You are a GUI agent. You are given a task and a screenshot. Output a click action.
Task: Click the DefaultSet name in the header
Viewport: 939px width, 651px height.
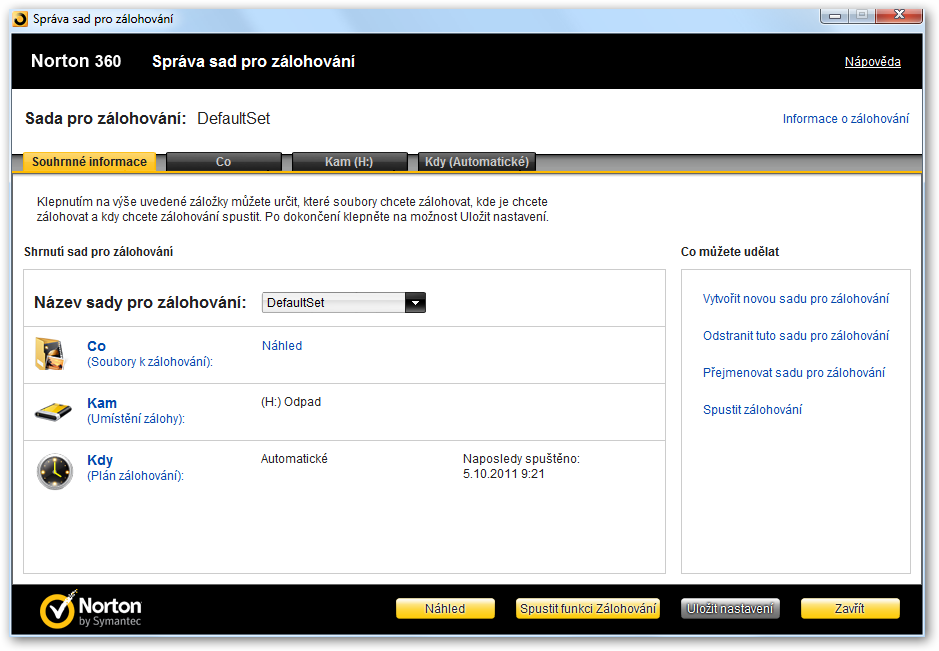(x=234, y=119)
